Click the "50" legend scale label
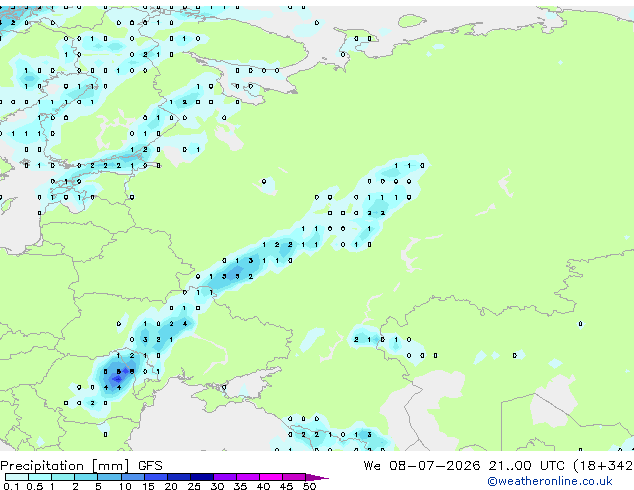 [x=310, y=486]
